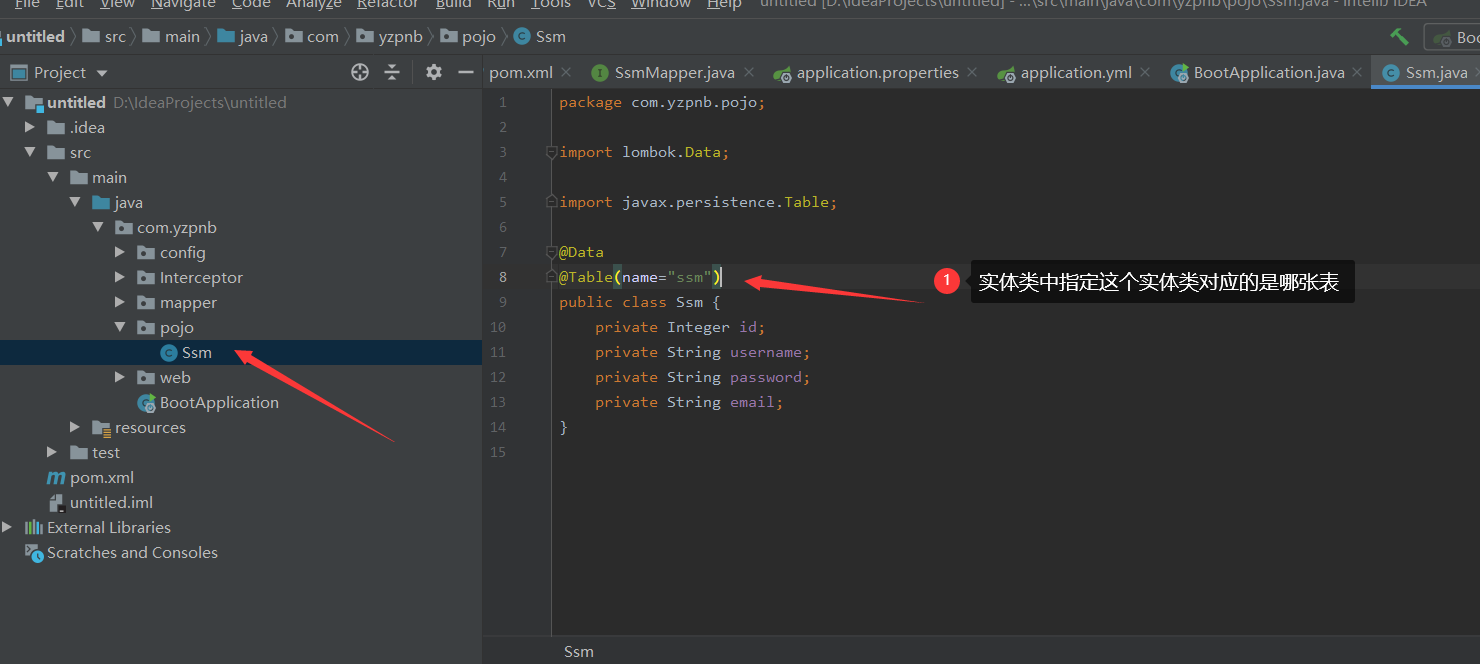Select BootApplication in project tree
The image size is (1480, 664).
[x=219, y=402]
